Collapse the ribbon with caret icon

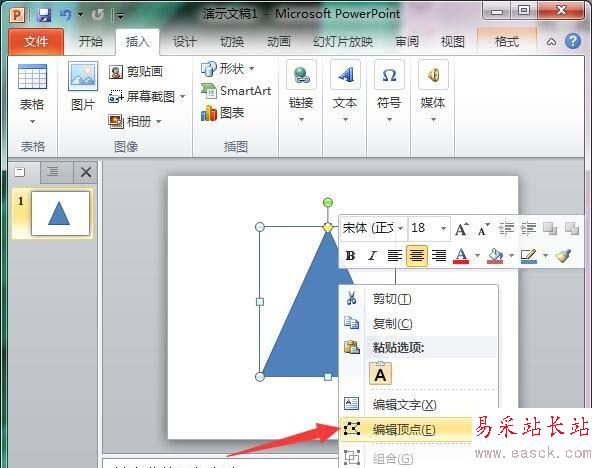click(551, 42)
